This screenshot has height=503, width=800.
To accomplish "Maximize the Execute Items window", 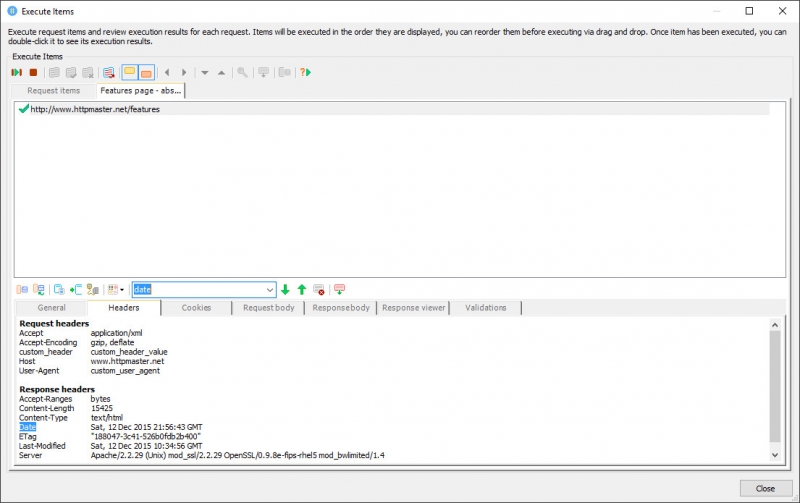I will (x=749, y=11).
